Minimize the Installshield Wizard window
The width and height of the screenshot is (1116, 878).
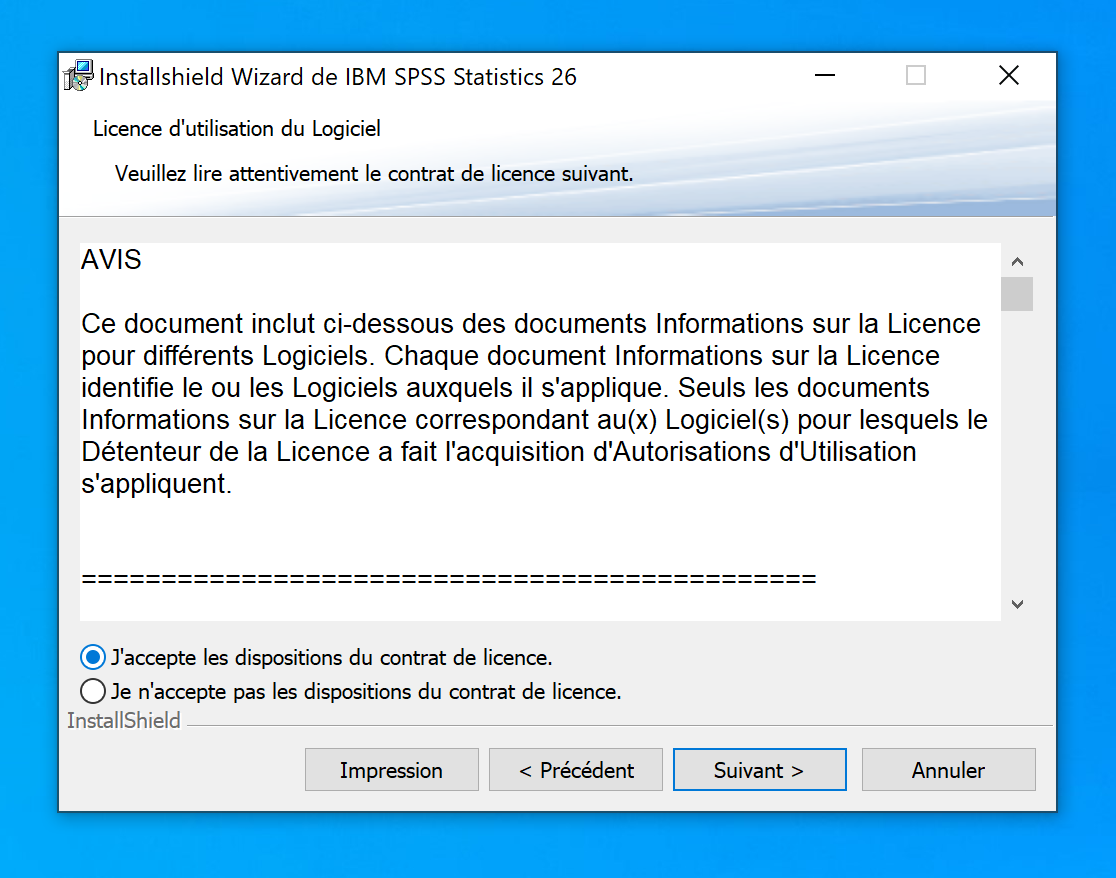tap(824, 76)
